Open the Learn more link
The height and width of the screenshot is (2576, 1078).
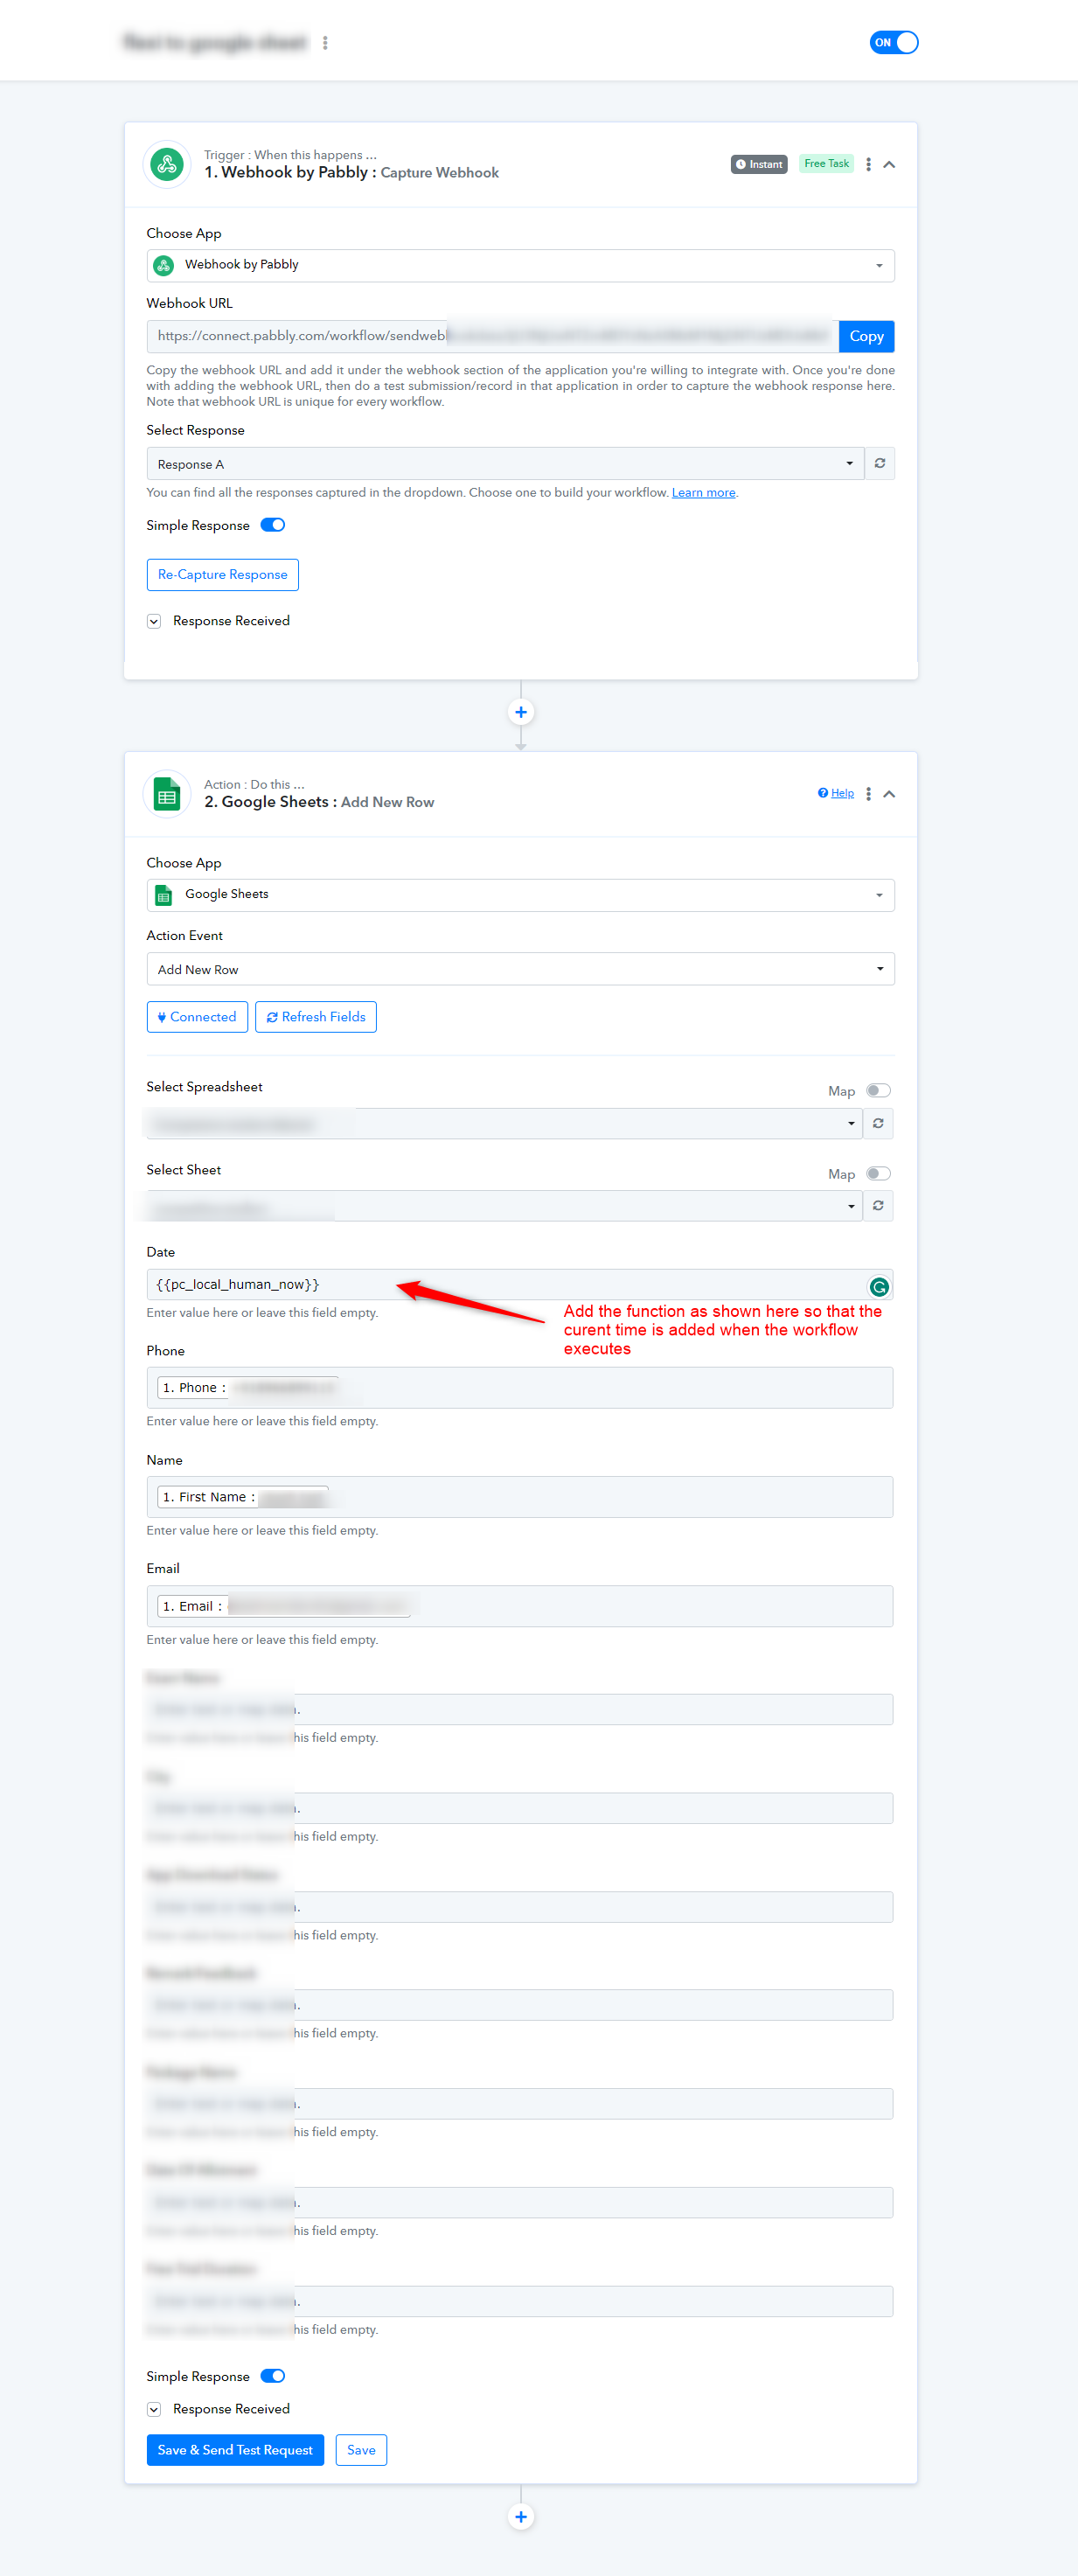(703, 493)
